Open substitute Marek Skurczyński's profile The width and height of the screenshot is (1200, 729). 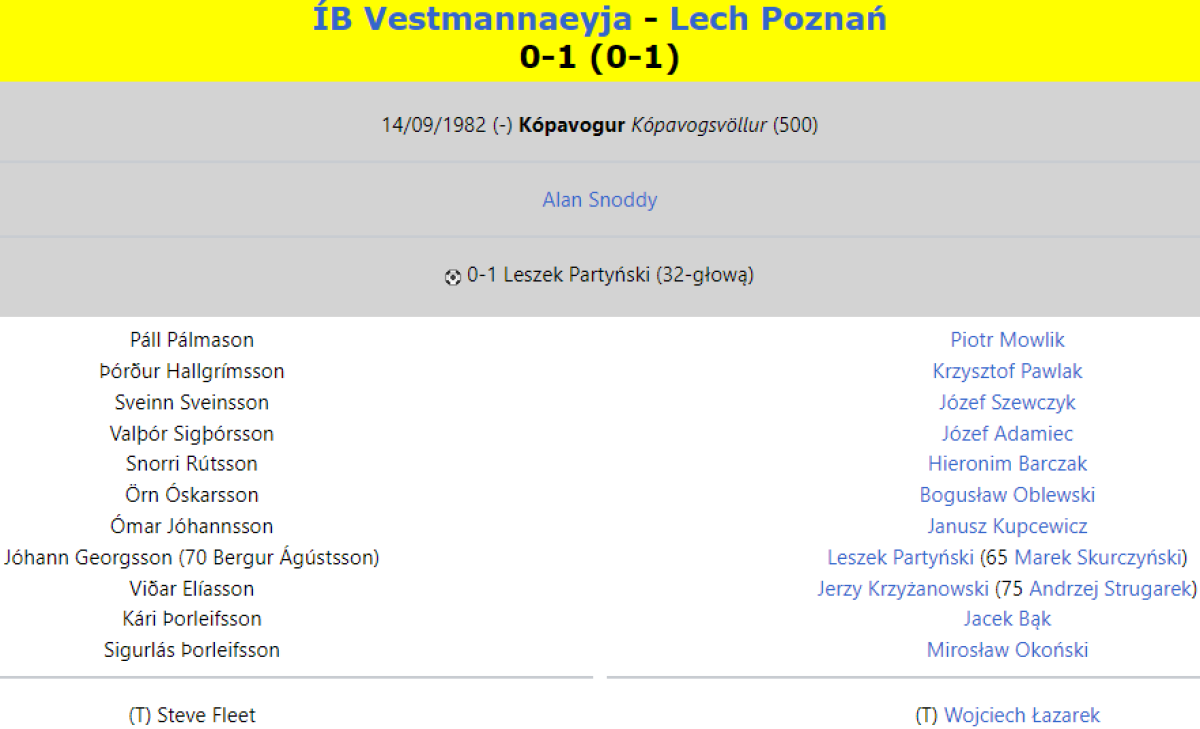pyautogui.click(x=1097, y=557)
